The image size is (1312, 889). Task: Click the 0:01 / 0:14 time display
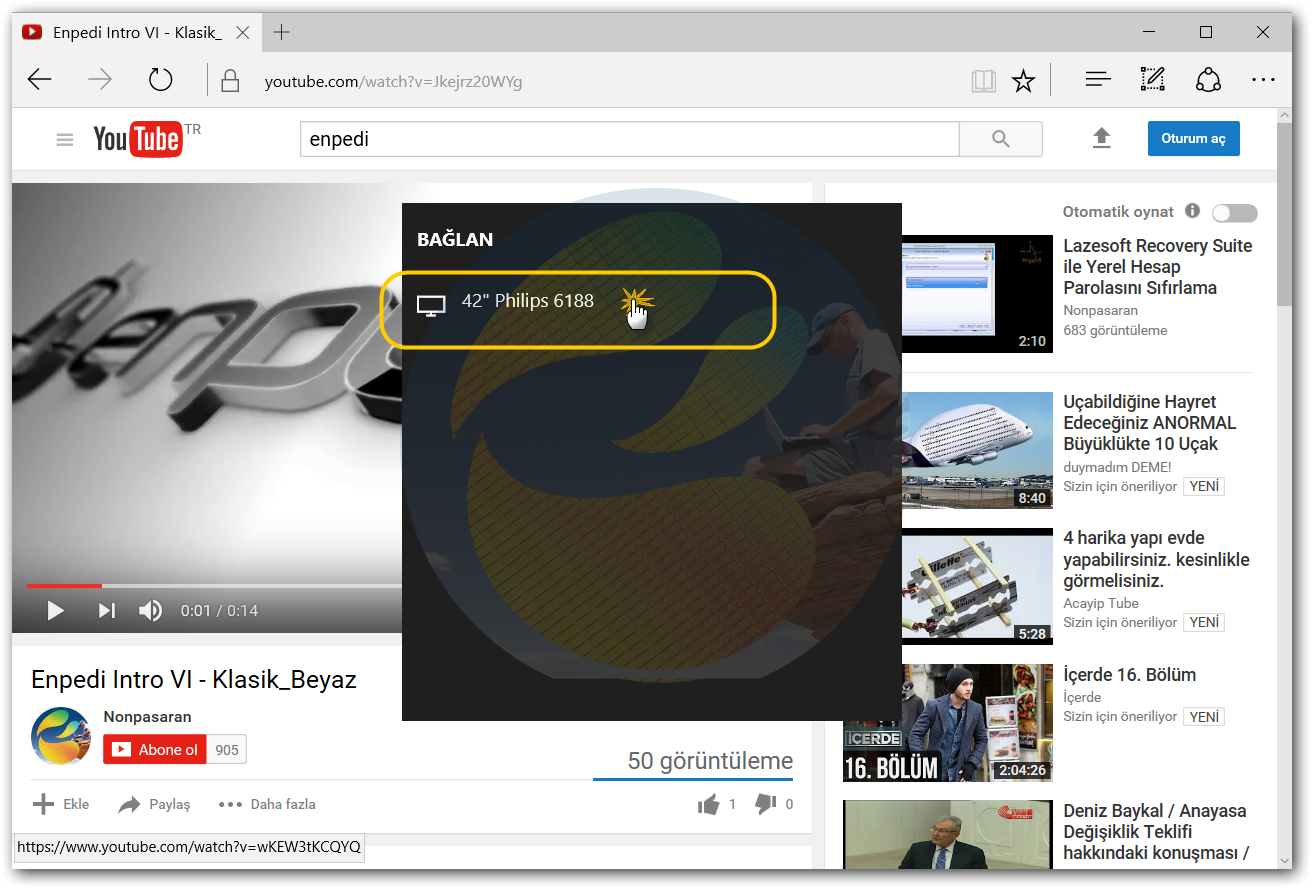coord(219,610)
